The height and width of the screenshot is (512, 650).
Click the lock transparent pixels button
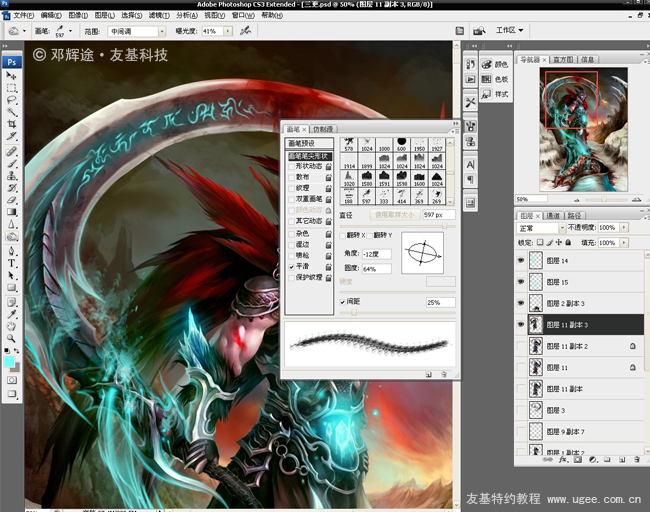tap(540, 243)
